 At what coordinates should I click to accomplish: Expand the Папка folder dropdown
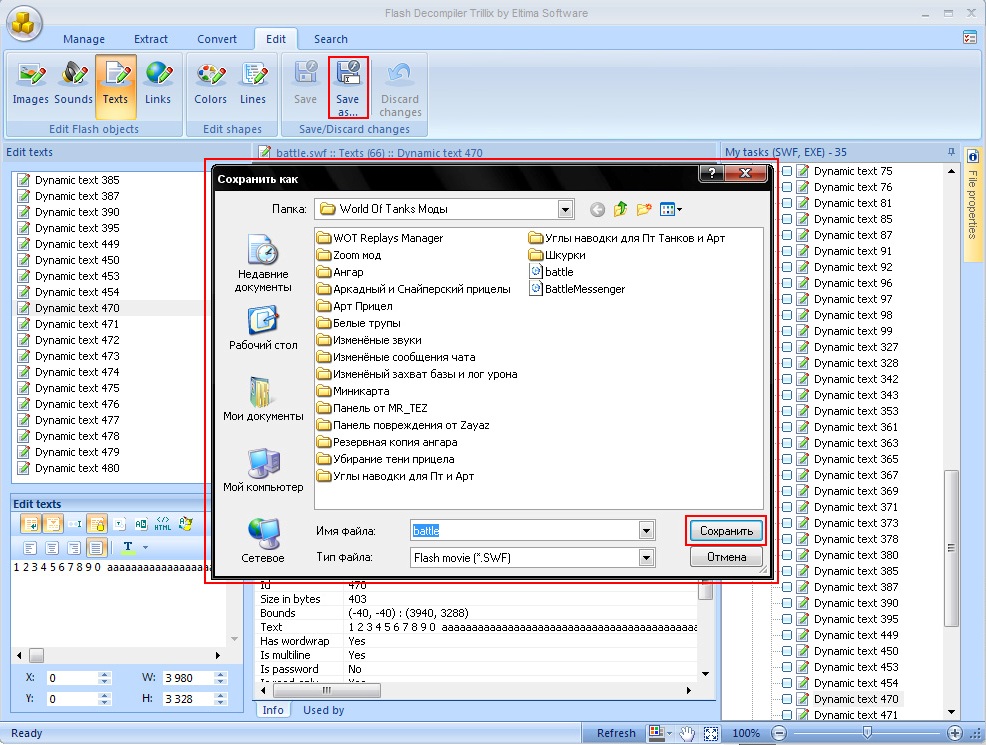click(565, 209)
